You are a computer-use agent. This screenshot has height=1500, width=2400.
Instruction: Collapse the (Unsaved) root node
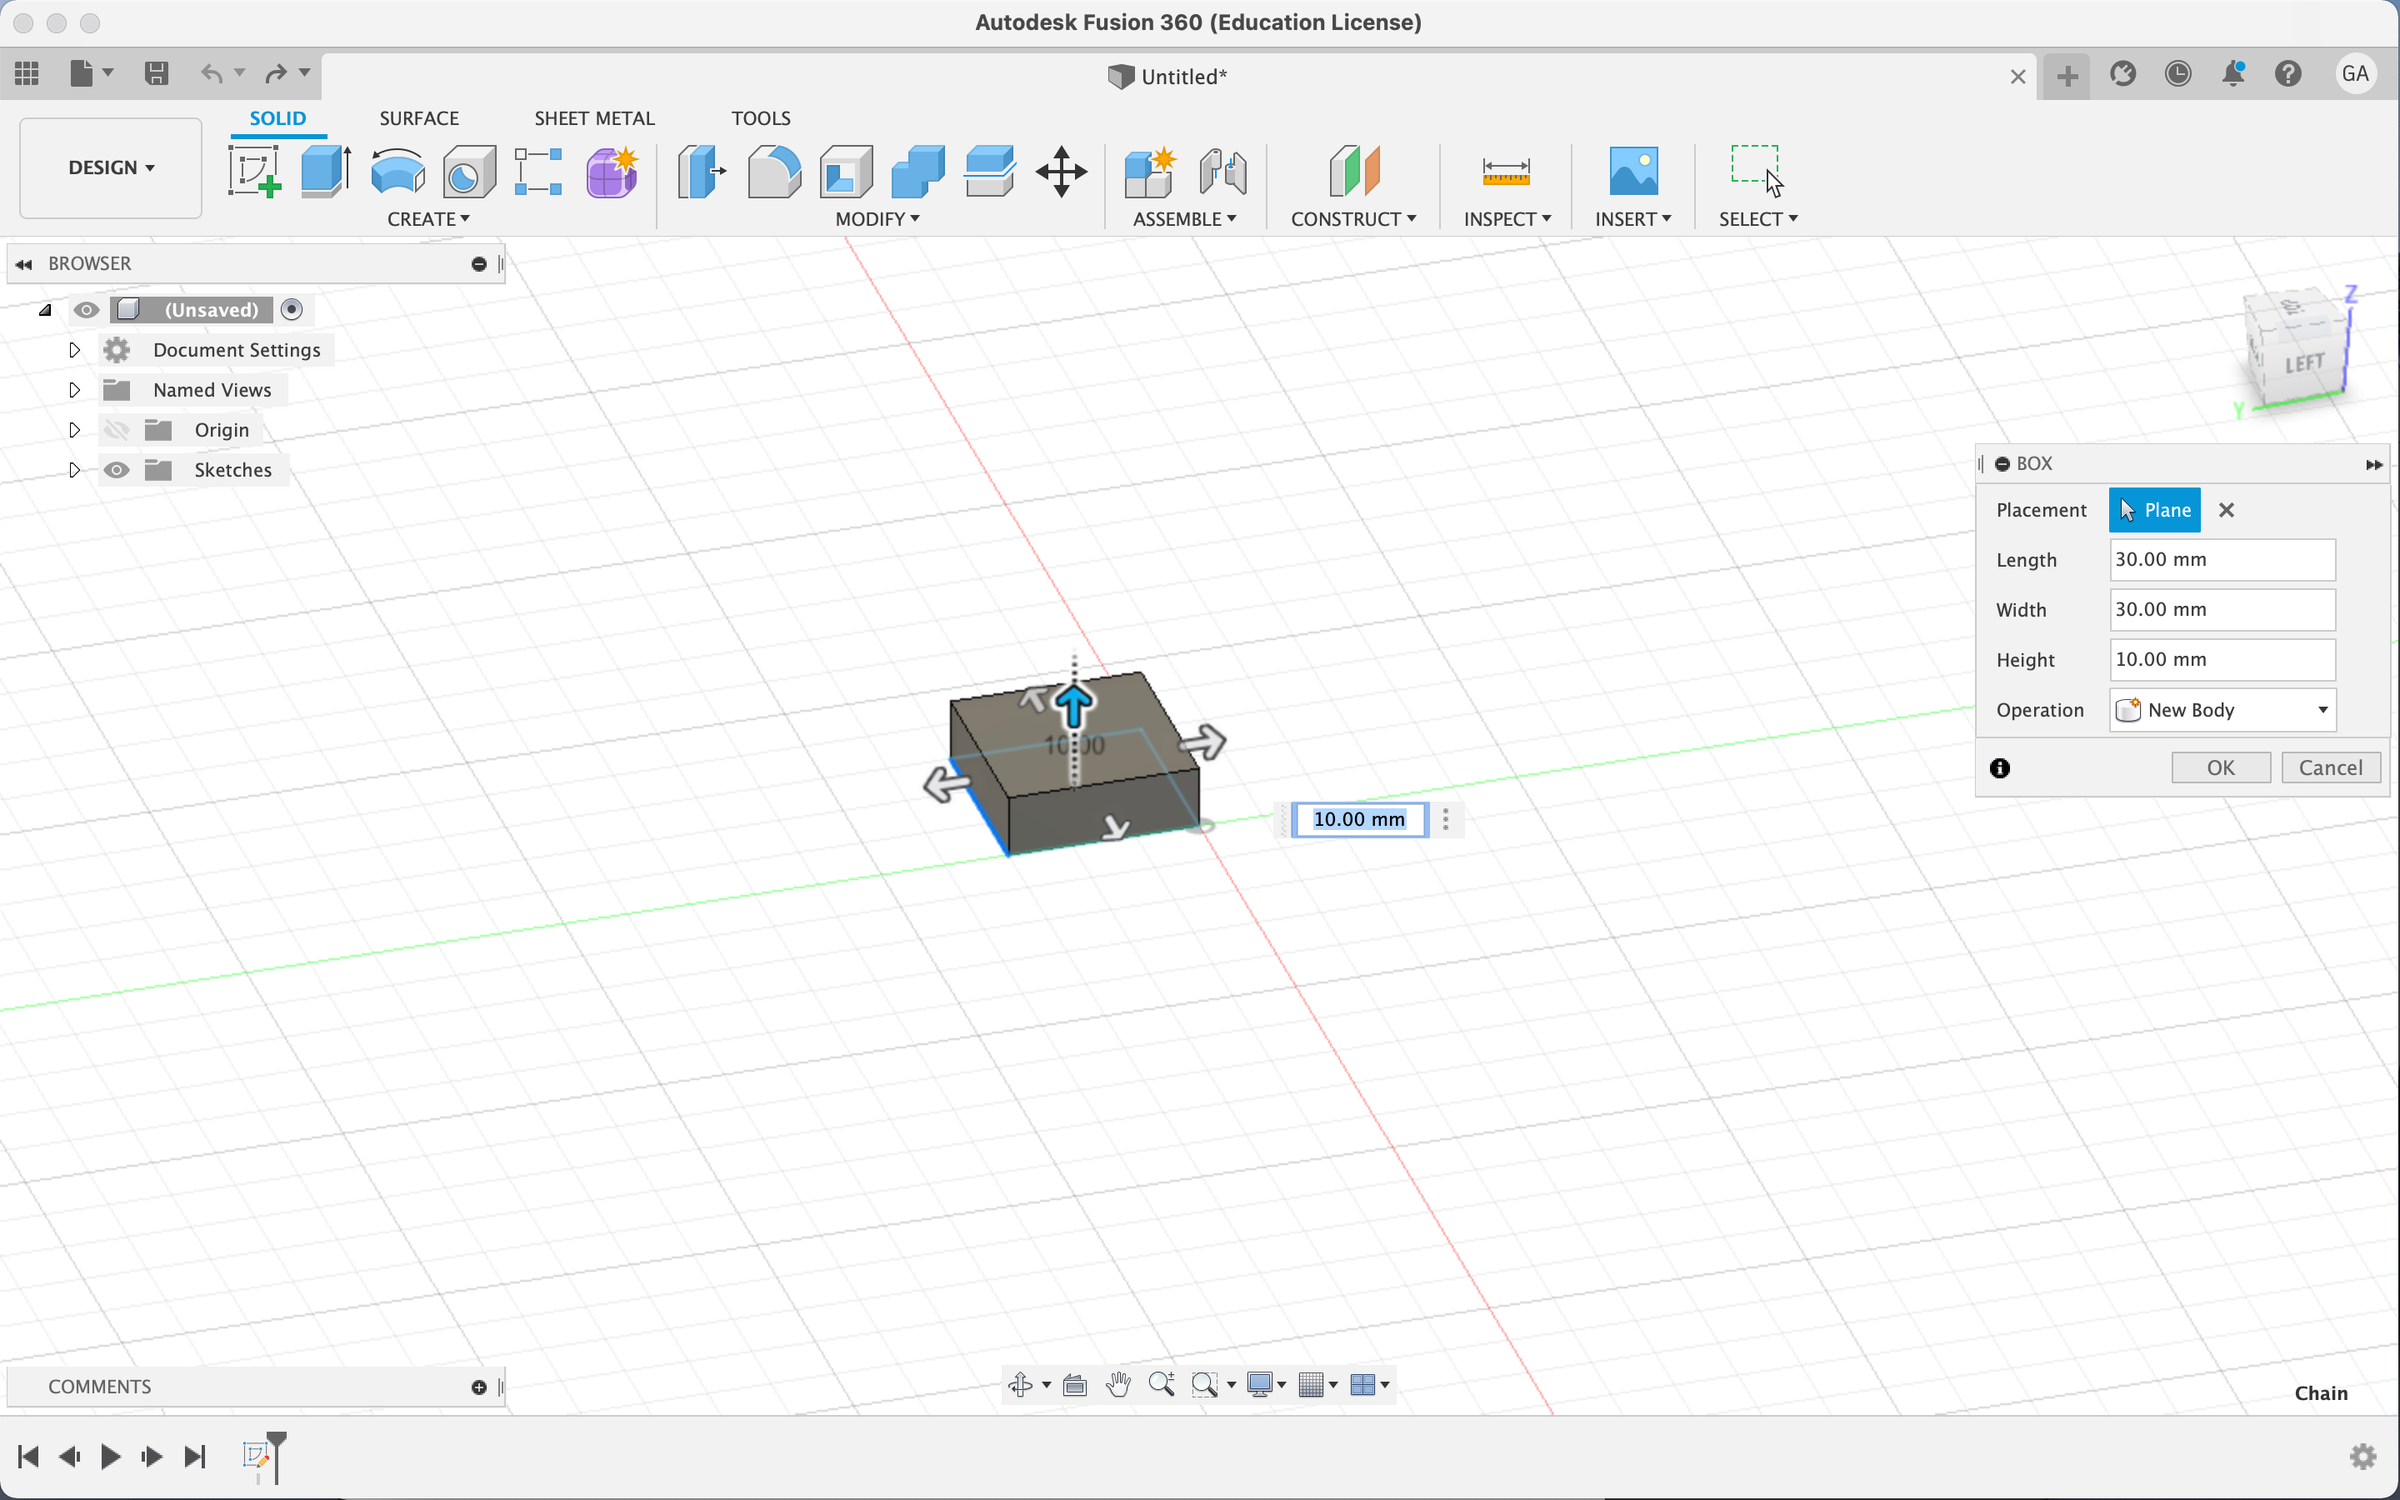[45, 310]
